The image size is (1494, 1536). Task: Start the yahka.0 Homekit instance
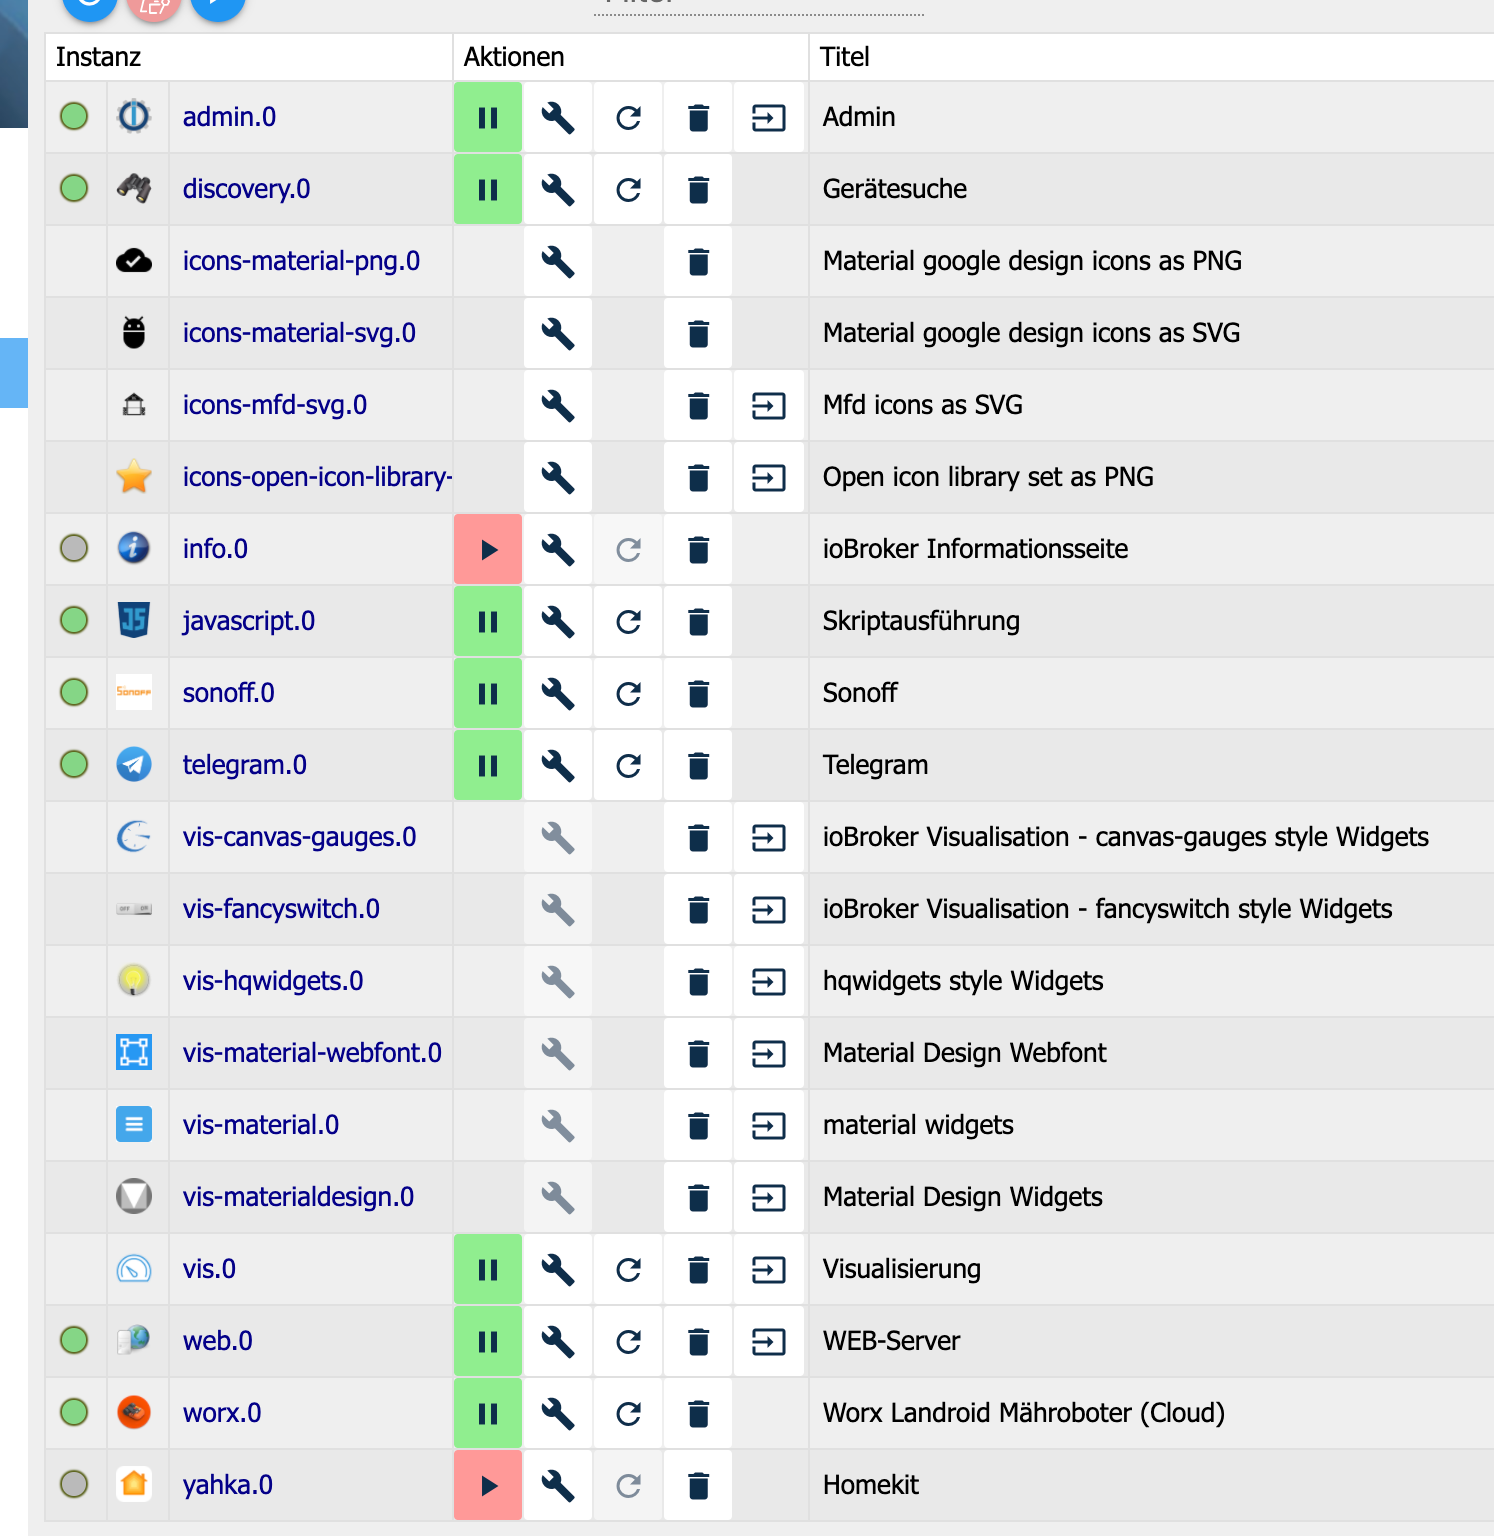[x=488, y=1486]
